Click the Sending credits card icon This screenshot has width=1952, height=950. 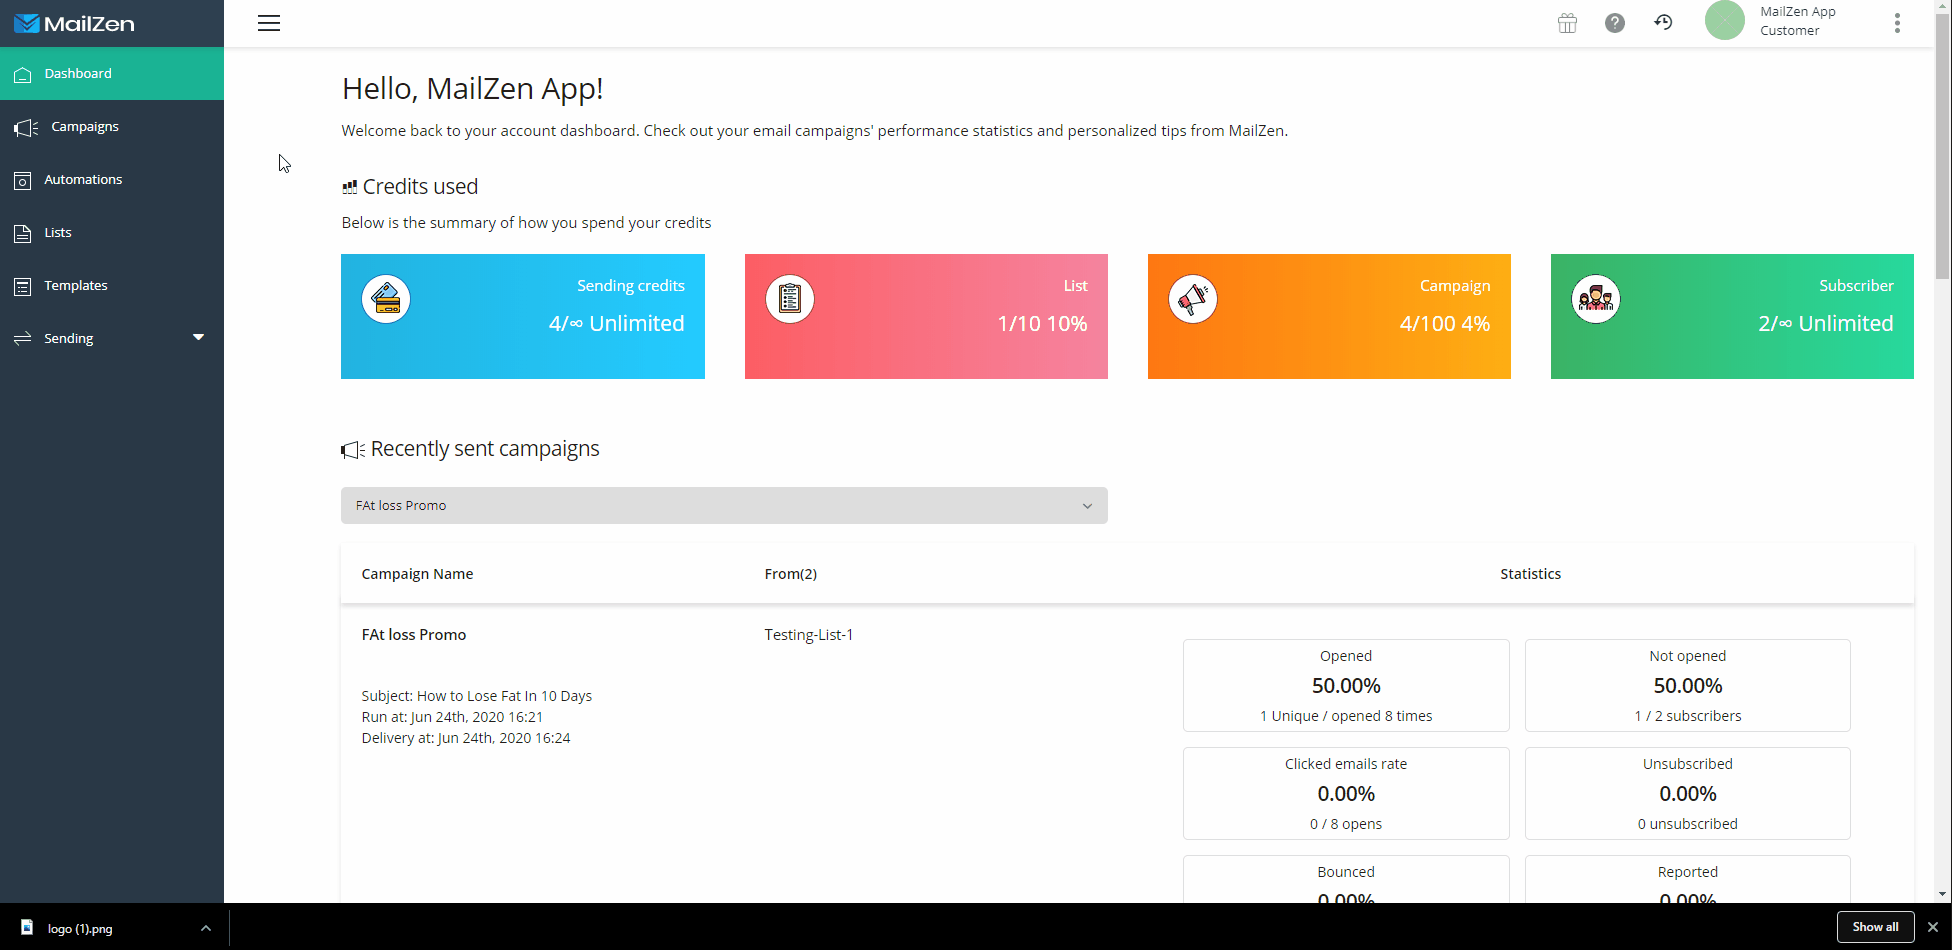pyautogui.click(x=386, y=298)
